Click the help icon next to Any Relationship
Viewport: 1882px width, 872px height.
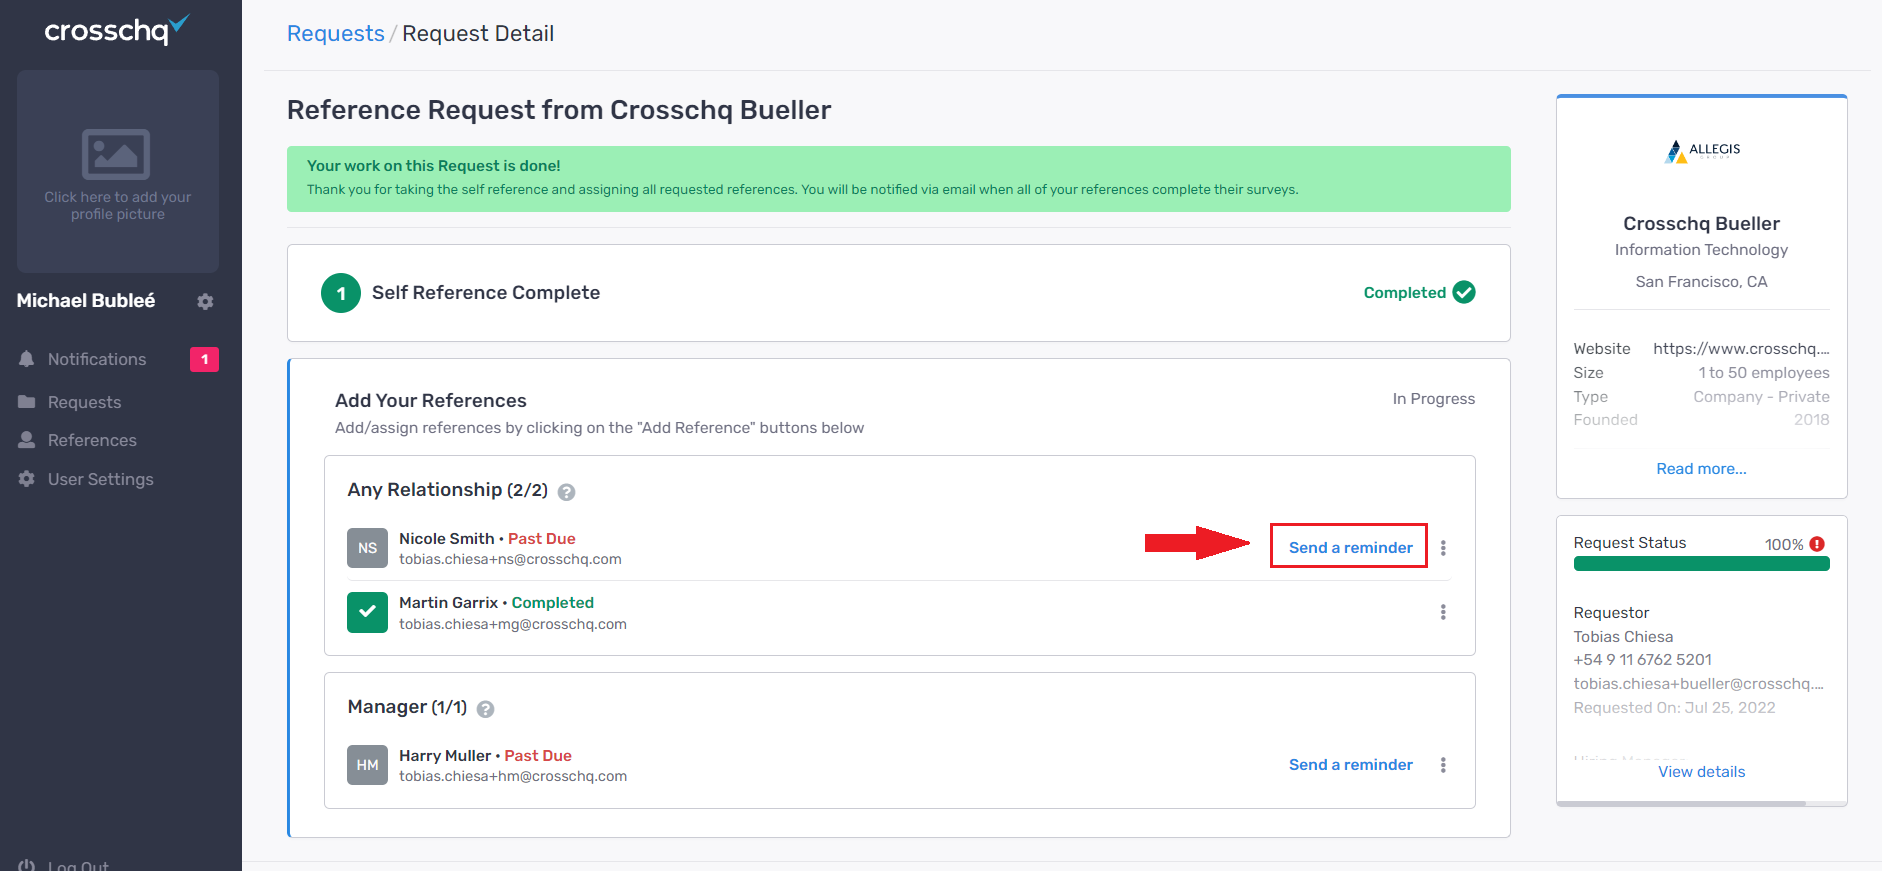[x=566, y=492]
